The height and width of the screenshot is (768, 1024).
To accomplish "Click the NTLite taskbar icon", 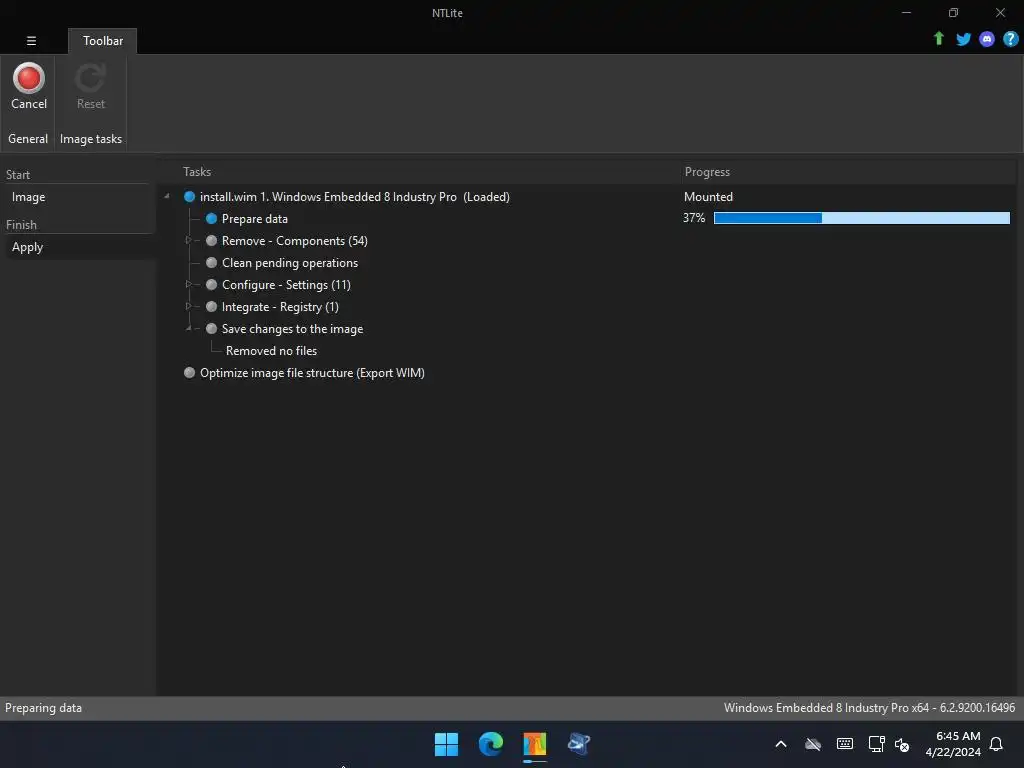I will (x=534, y=744).
